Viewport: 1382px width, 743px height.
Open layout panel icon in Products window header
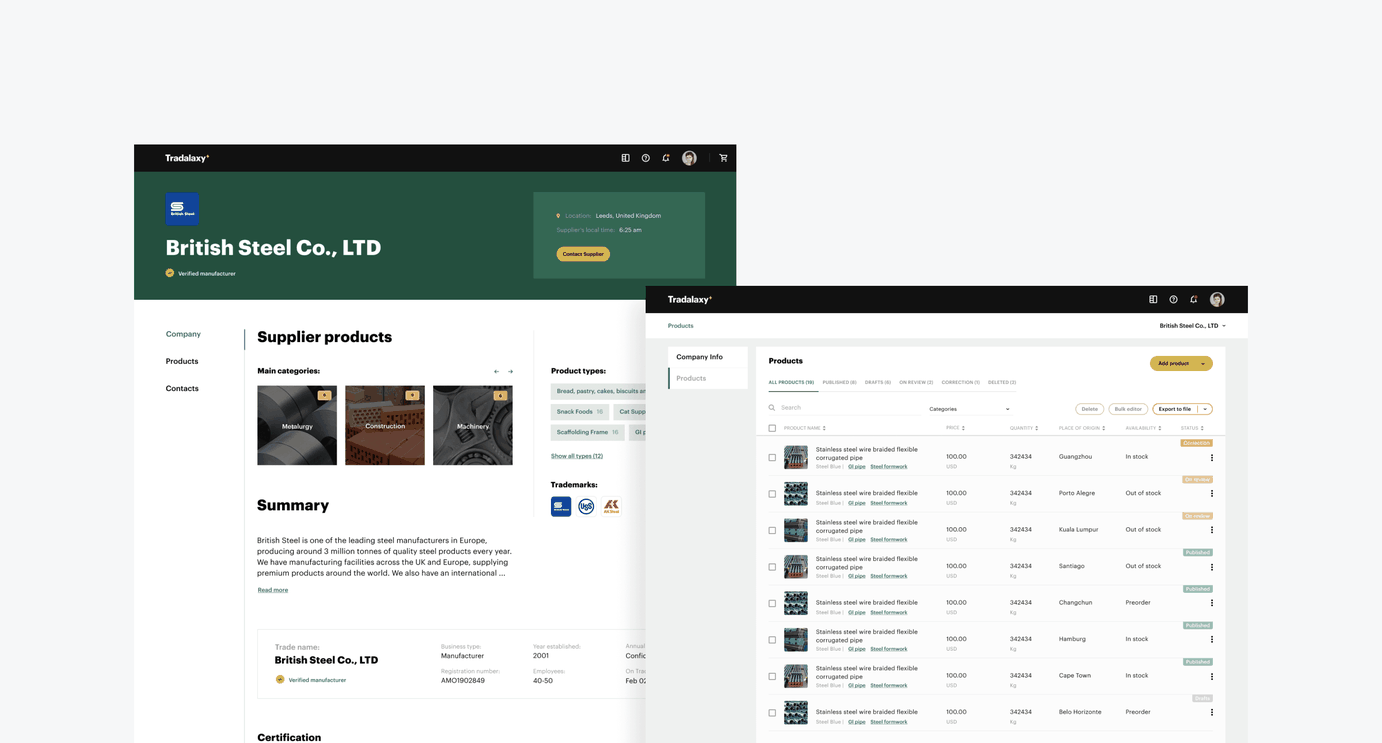coord(1153,299)
